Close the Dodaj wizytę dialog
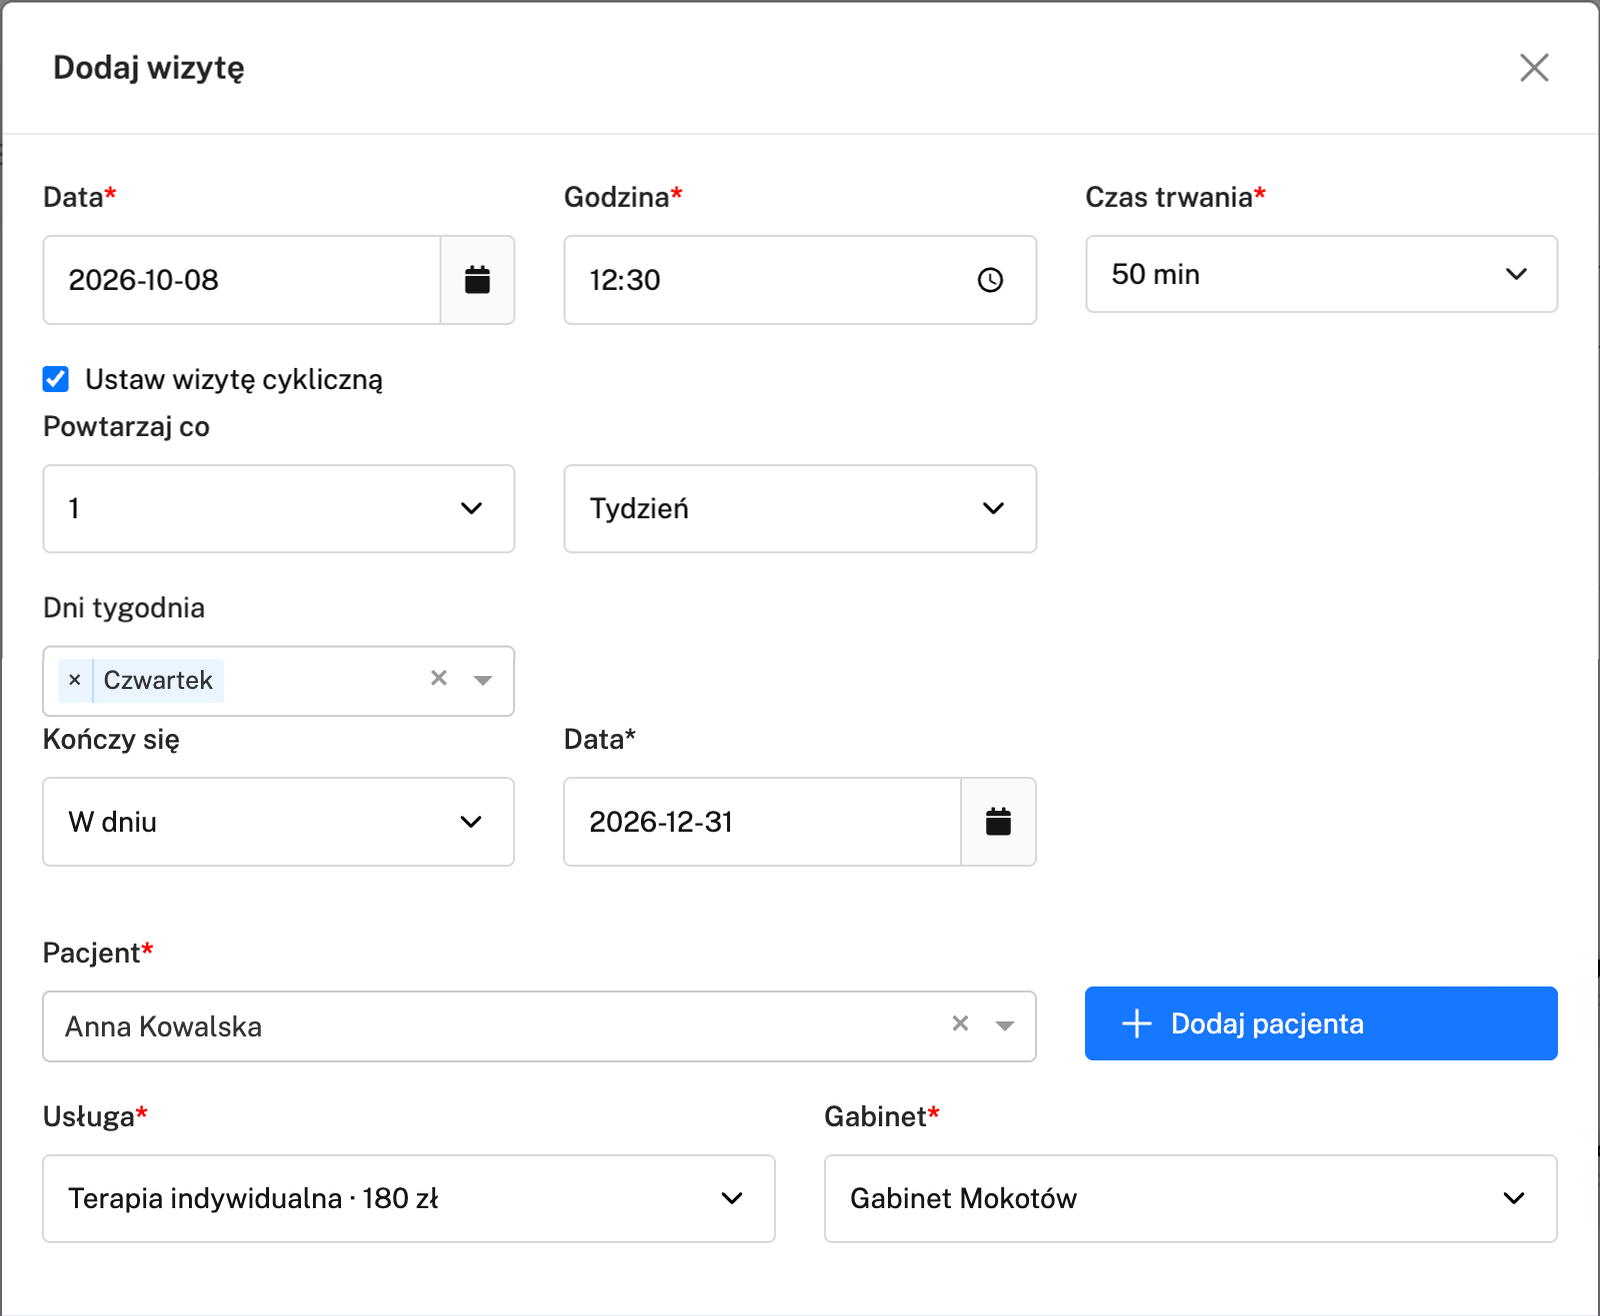 (1534, 68)
